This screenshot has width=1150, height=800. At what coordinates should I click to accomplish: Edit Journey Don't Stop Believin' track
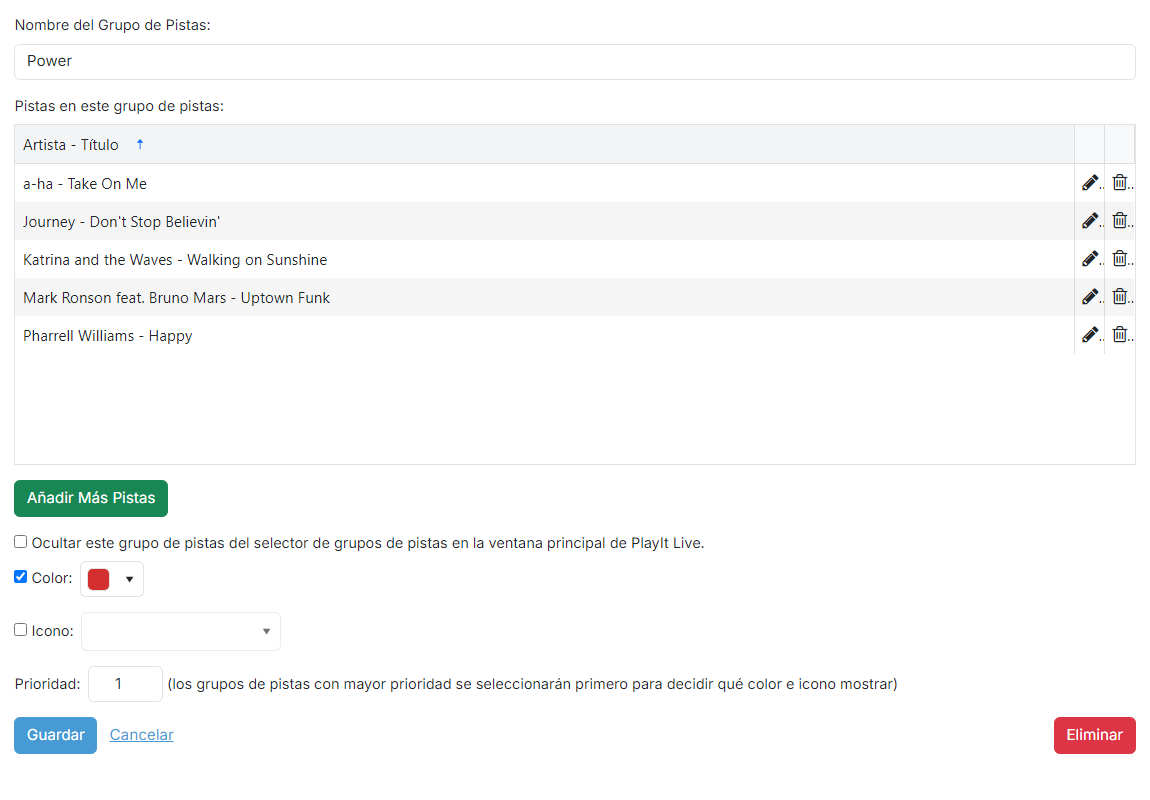(x=1090, y=221)
